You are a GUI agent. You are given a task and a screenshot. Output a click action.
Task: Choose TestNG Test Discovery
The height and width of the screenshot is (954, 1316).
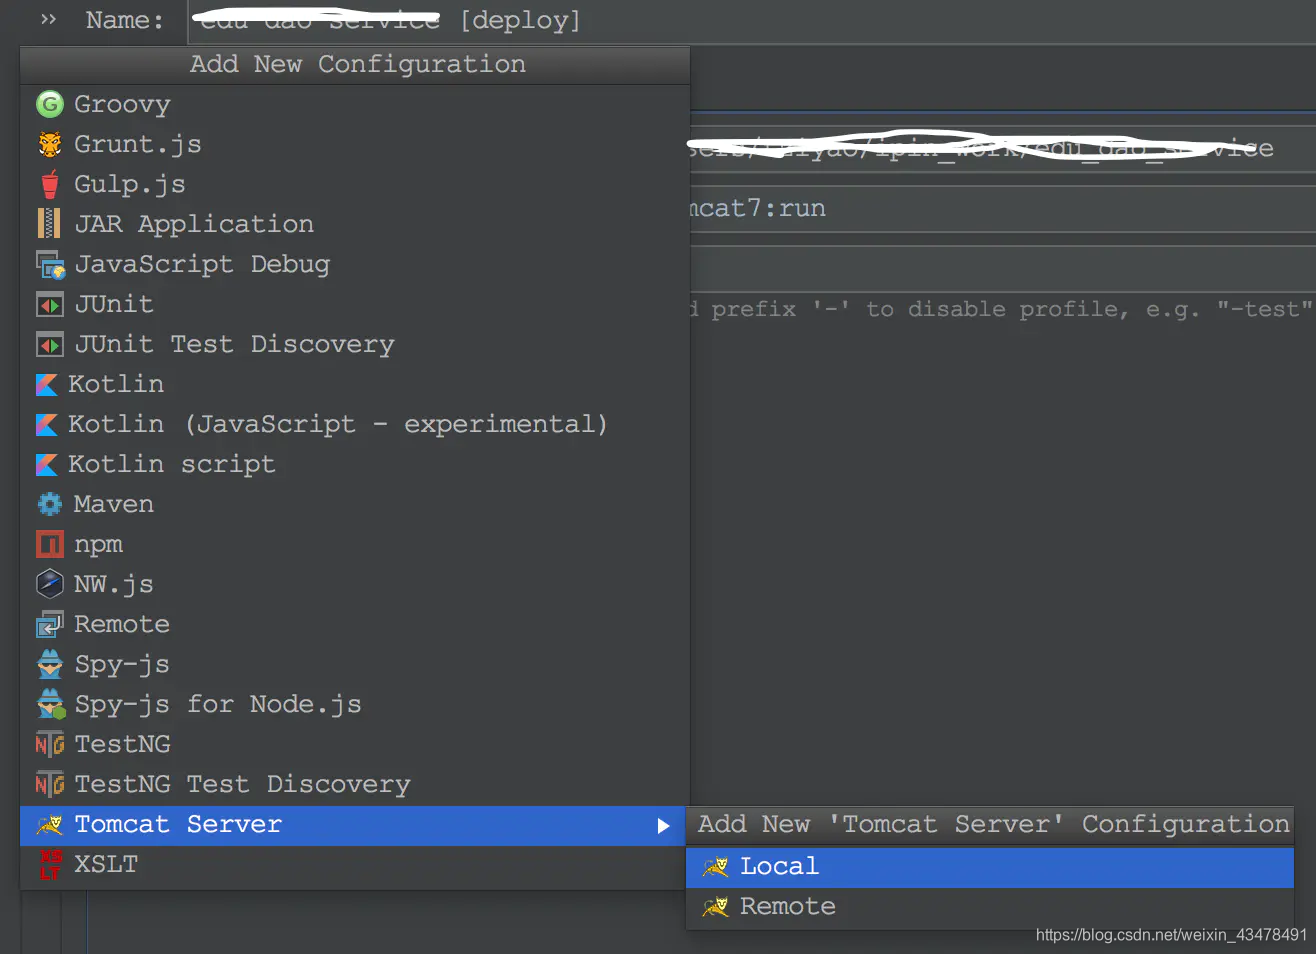click(x=355, y=784)
